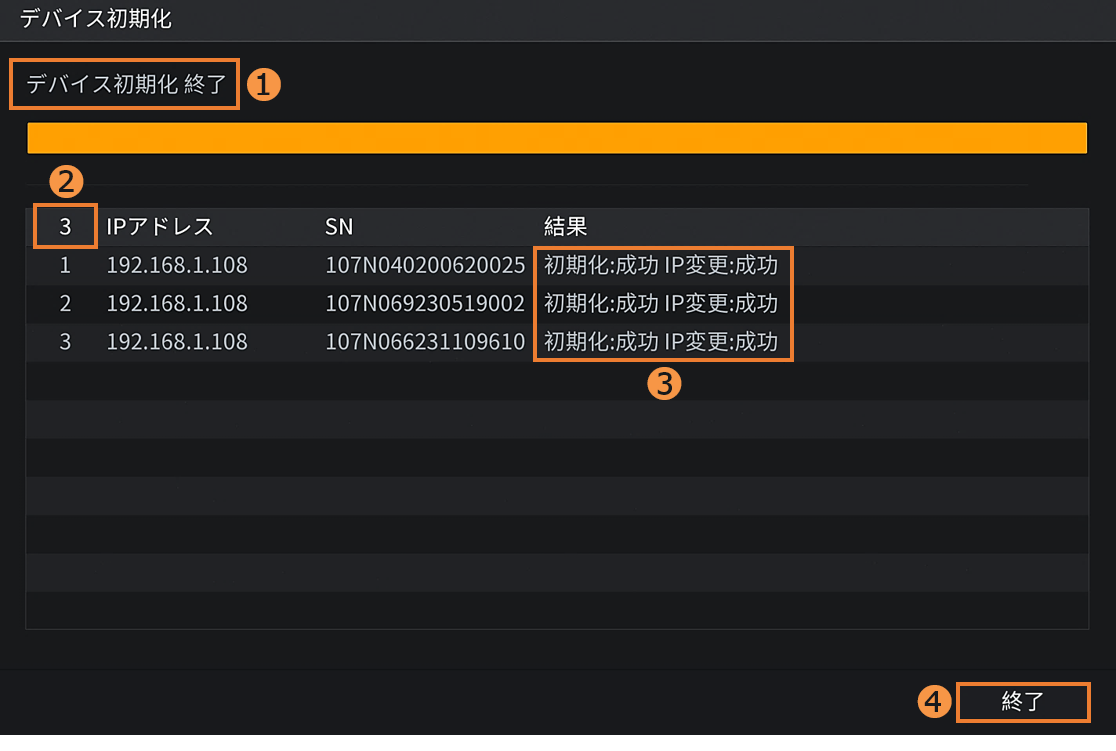
Task: Click the デバイス初期化 終了 status label
Action: 126,85
